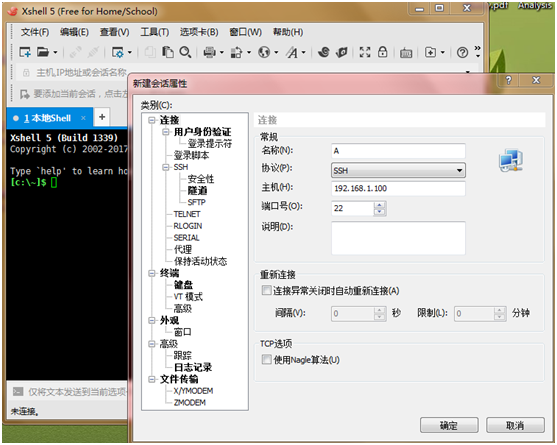Image resolution: width=557 pixels, height=445 pixels.
Task: Open the 选项卡(B) menu
Action: click(199, 32)
